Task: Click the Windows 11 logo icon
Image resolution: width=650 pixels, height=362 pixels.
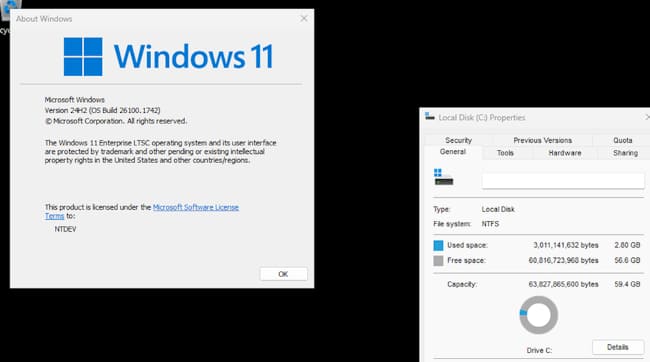Action: coord(83,57)
